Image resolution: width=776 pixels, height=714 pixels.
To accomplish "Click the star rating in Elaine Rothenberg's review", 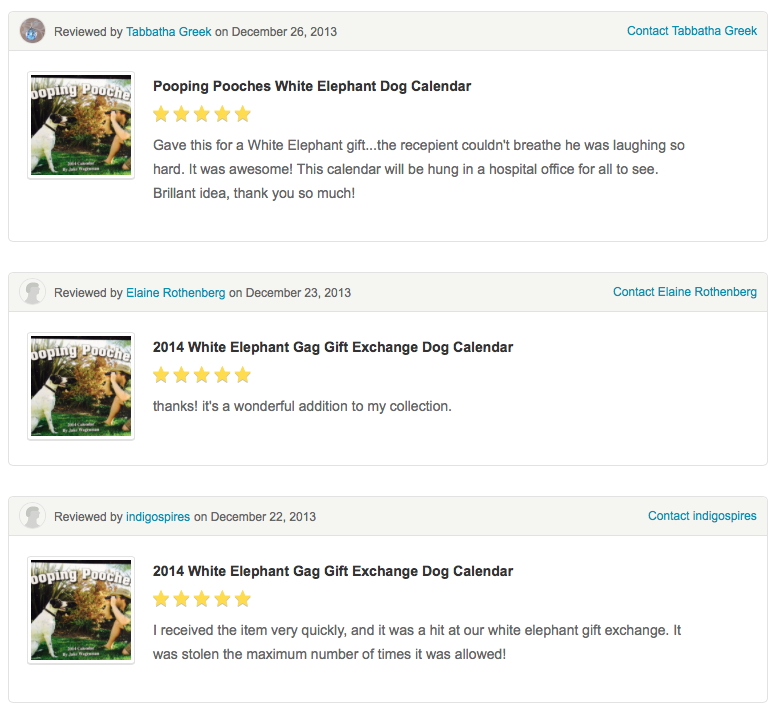I will click(x=201, y=375).
